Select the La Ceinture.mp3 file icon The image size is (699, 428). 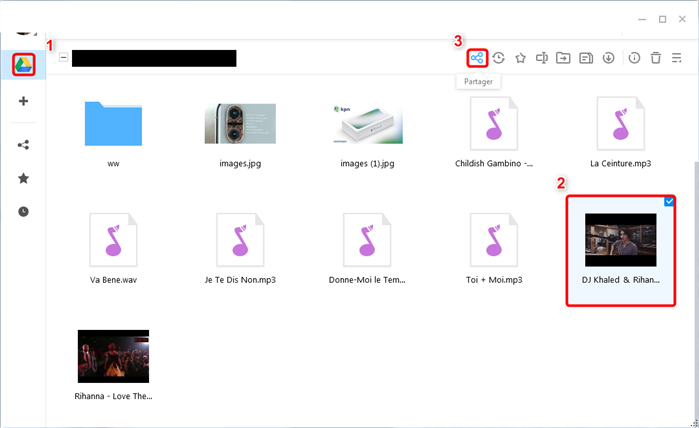[x=621, y=124]
